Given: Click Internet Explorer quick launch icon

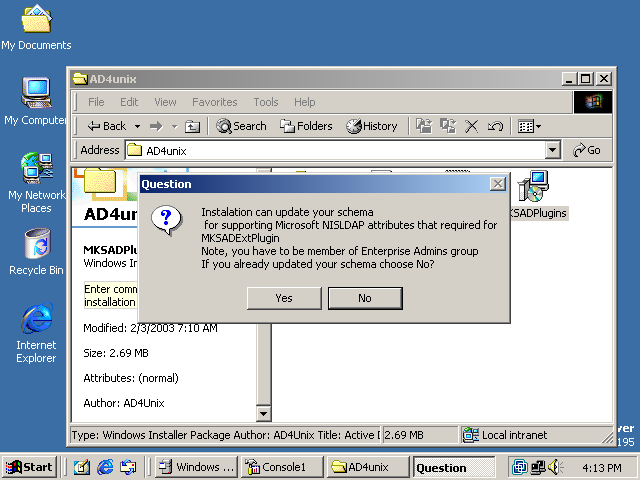Looking at the screenshot, I should (105, 467).
